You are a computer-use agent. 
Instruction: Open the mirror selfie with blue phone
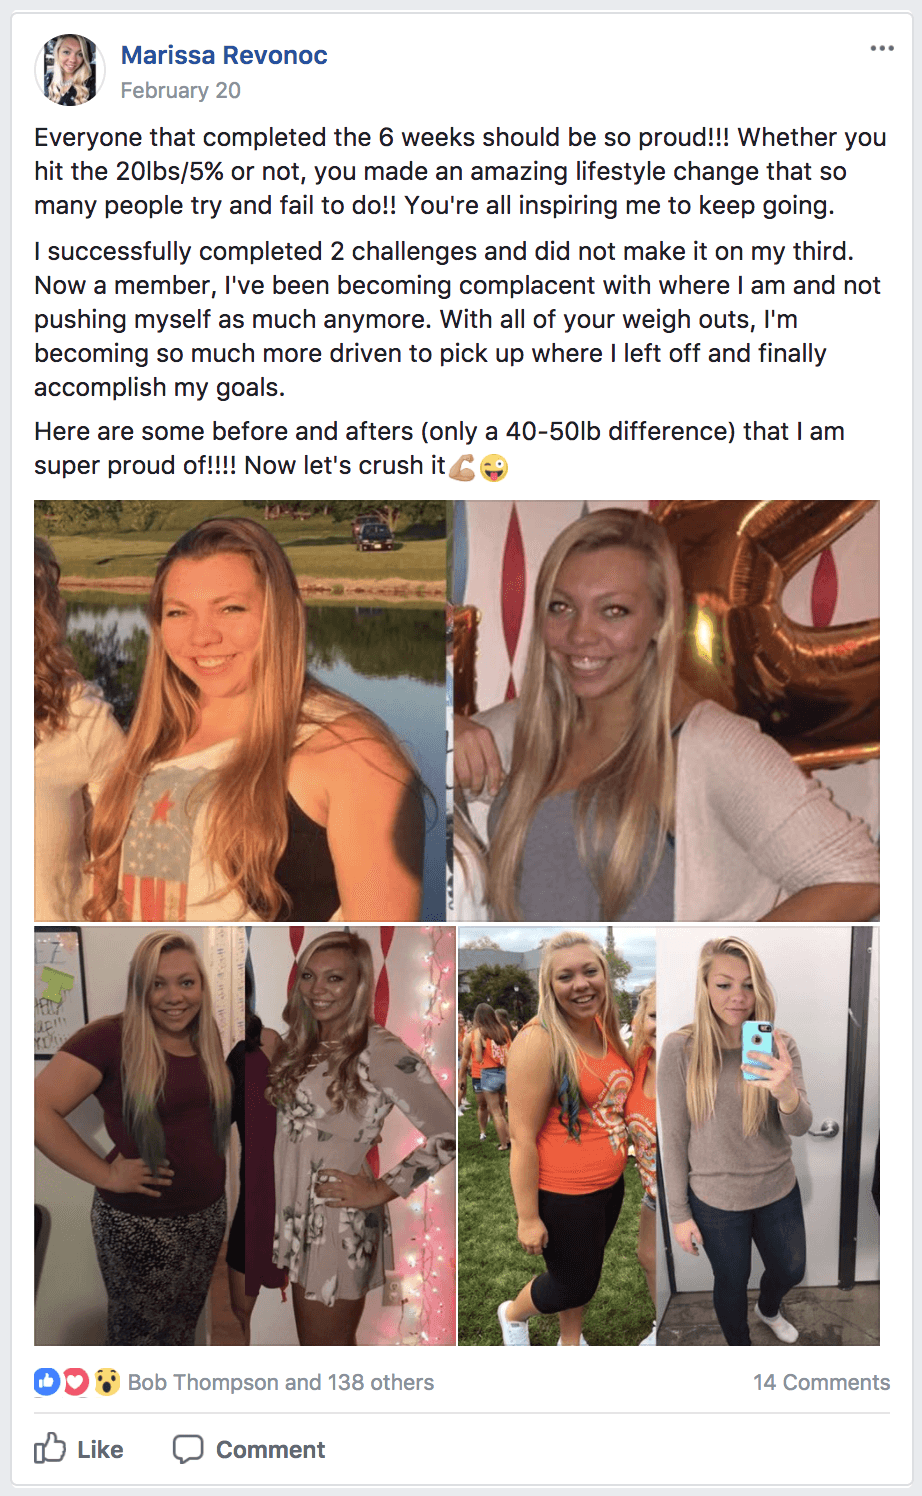(x=768, y=1135)
